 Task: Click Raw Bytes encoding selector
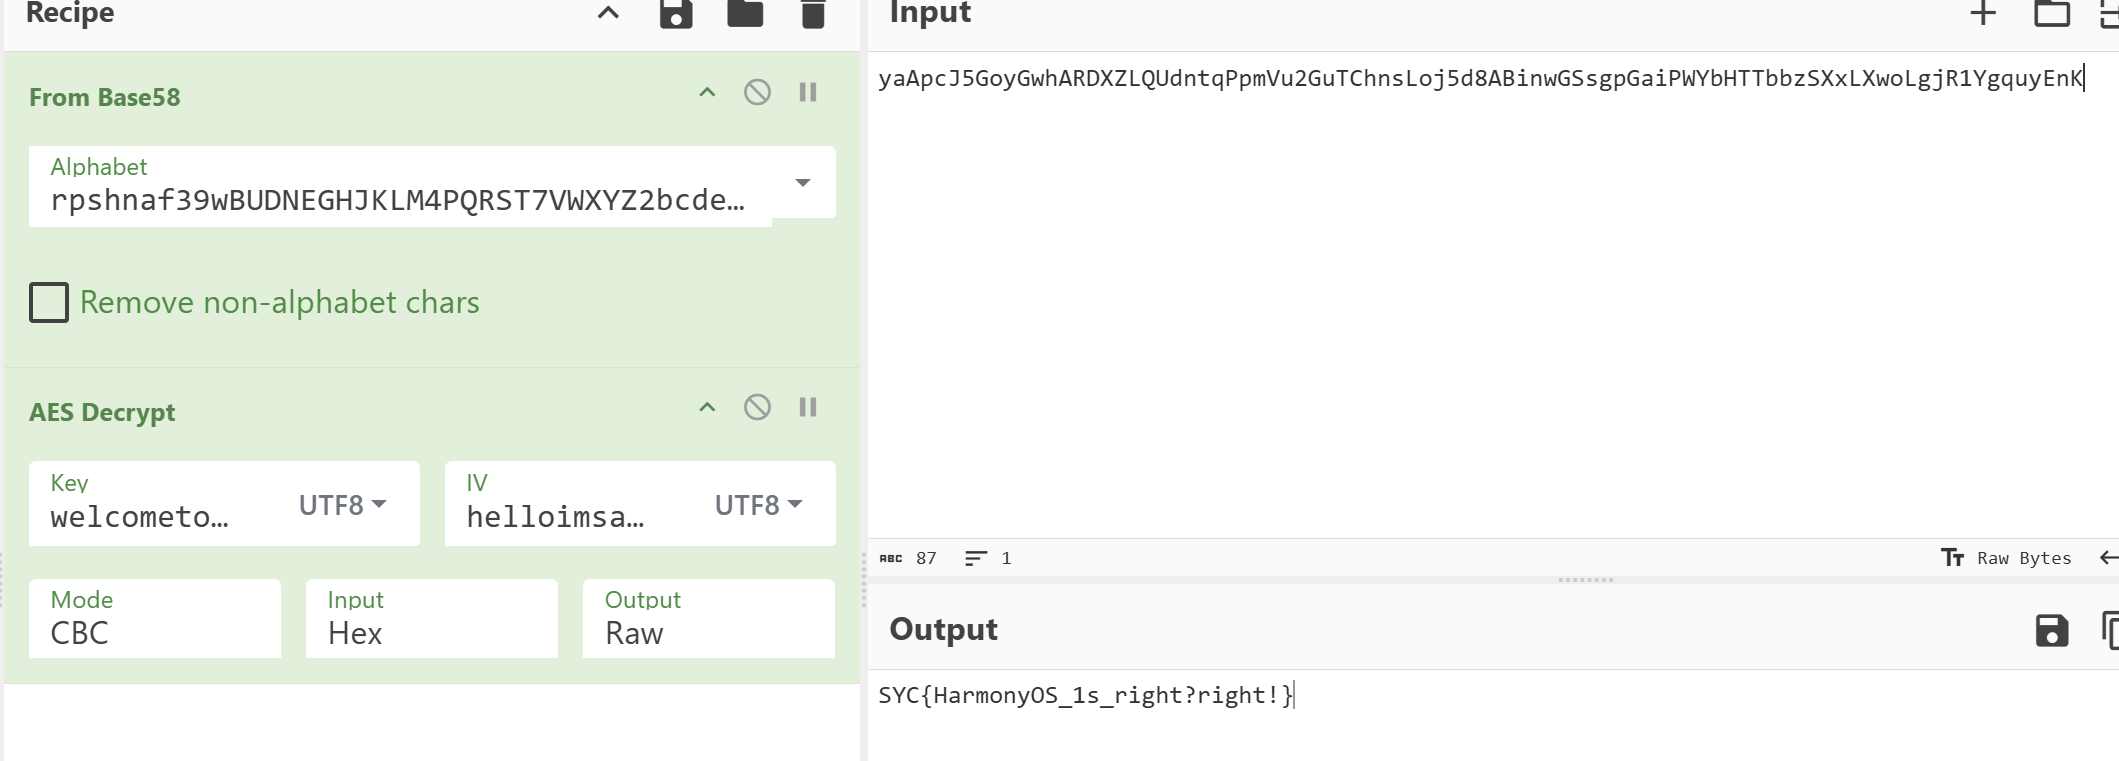(2006, 558)
